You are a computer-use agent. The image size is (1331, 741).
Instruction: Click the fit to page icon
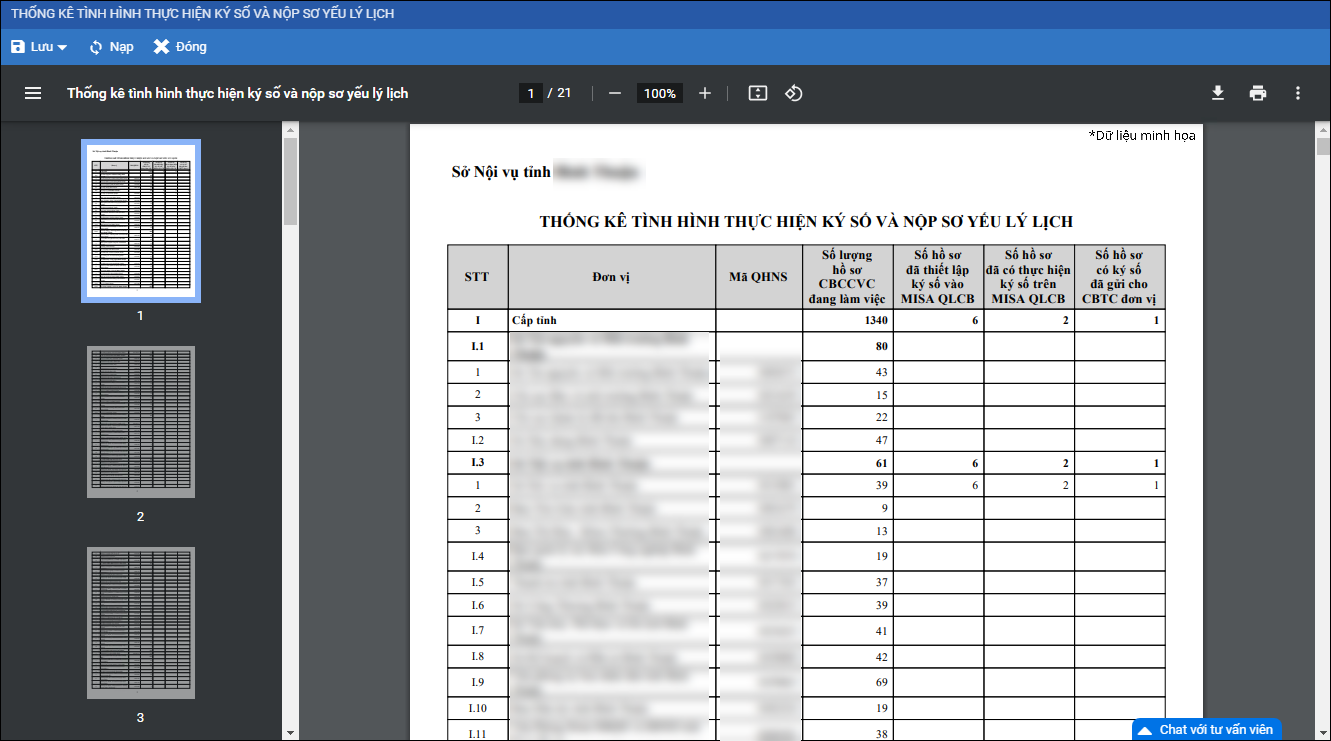pos(758,93)
